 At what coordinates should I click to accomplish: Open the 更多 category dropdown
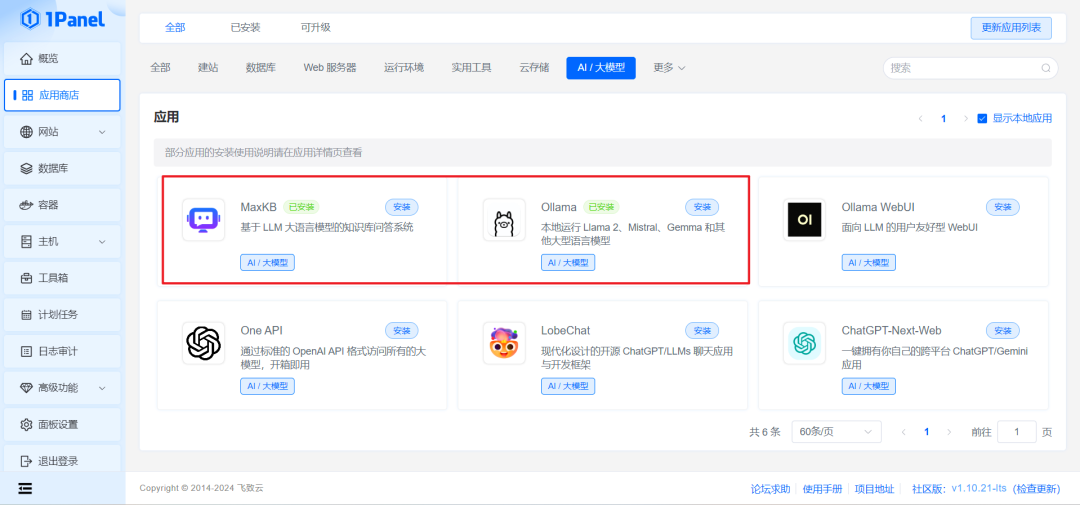669,68
